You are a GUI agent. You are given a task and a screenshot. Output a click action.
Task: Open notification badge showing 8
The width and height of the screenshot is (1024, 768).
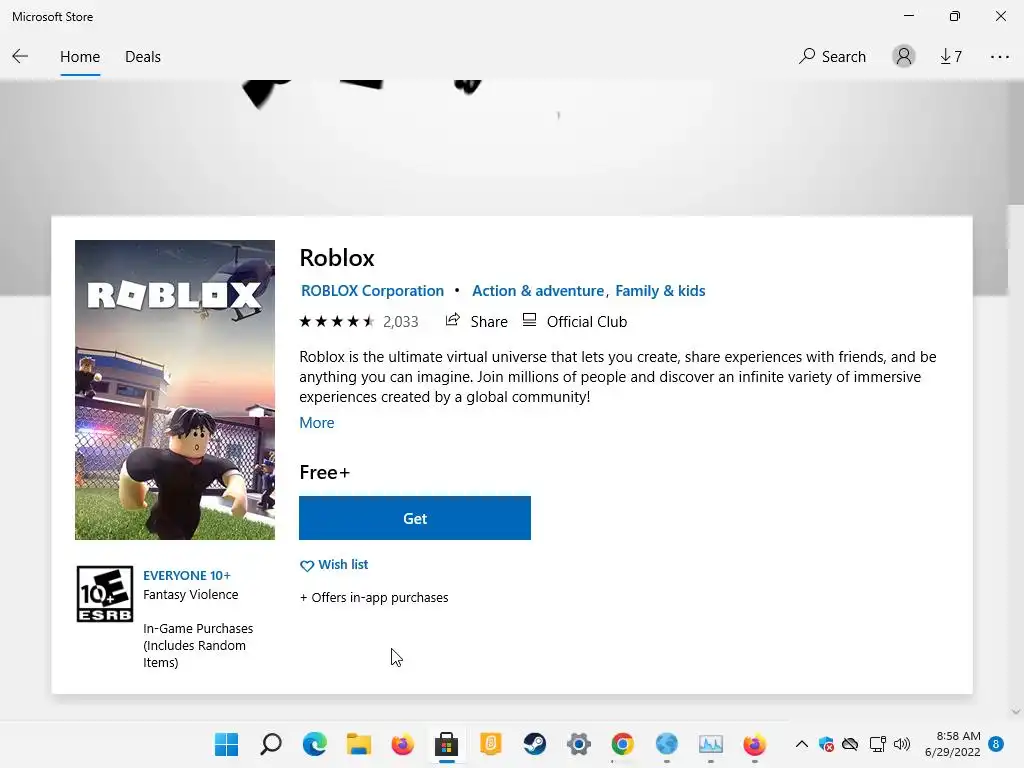[x=996, y=744]
